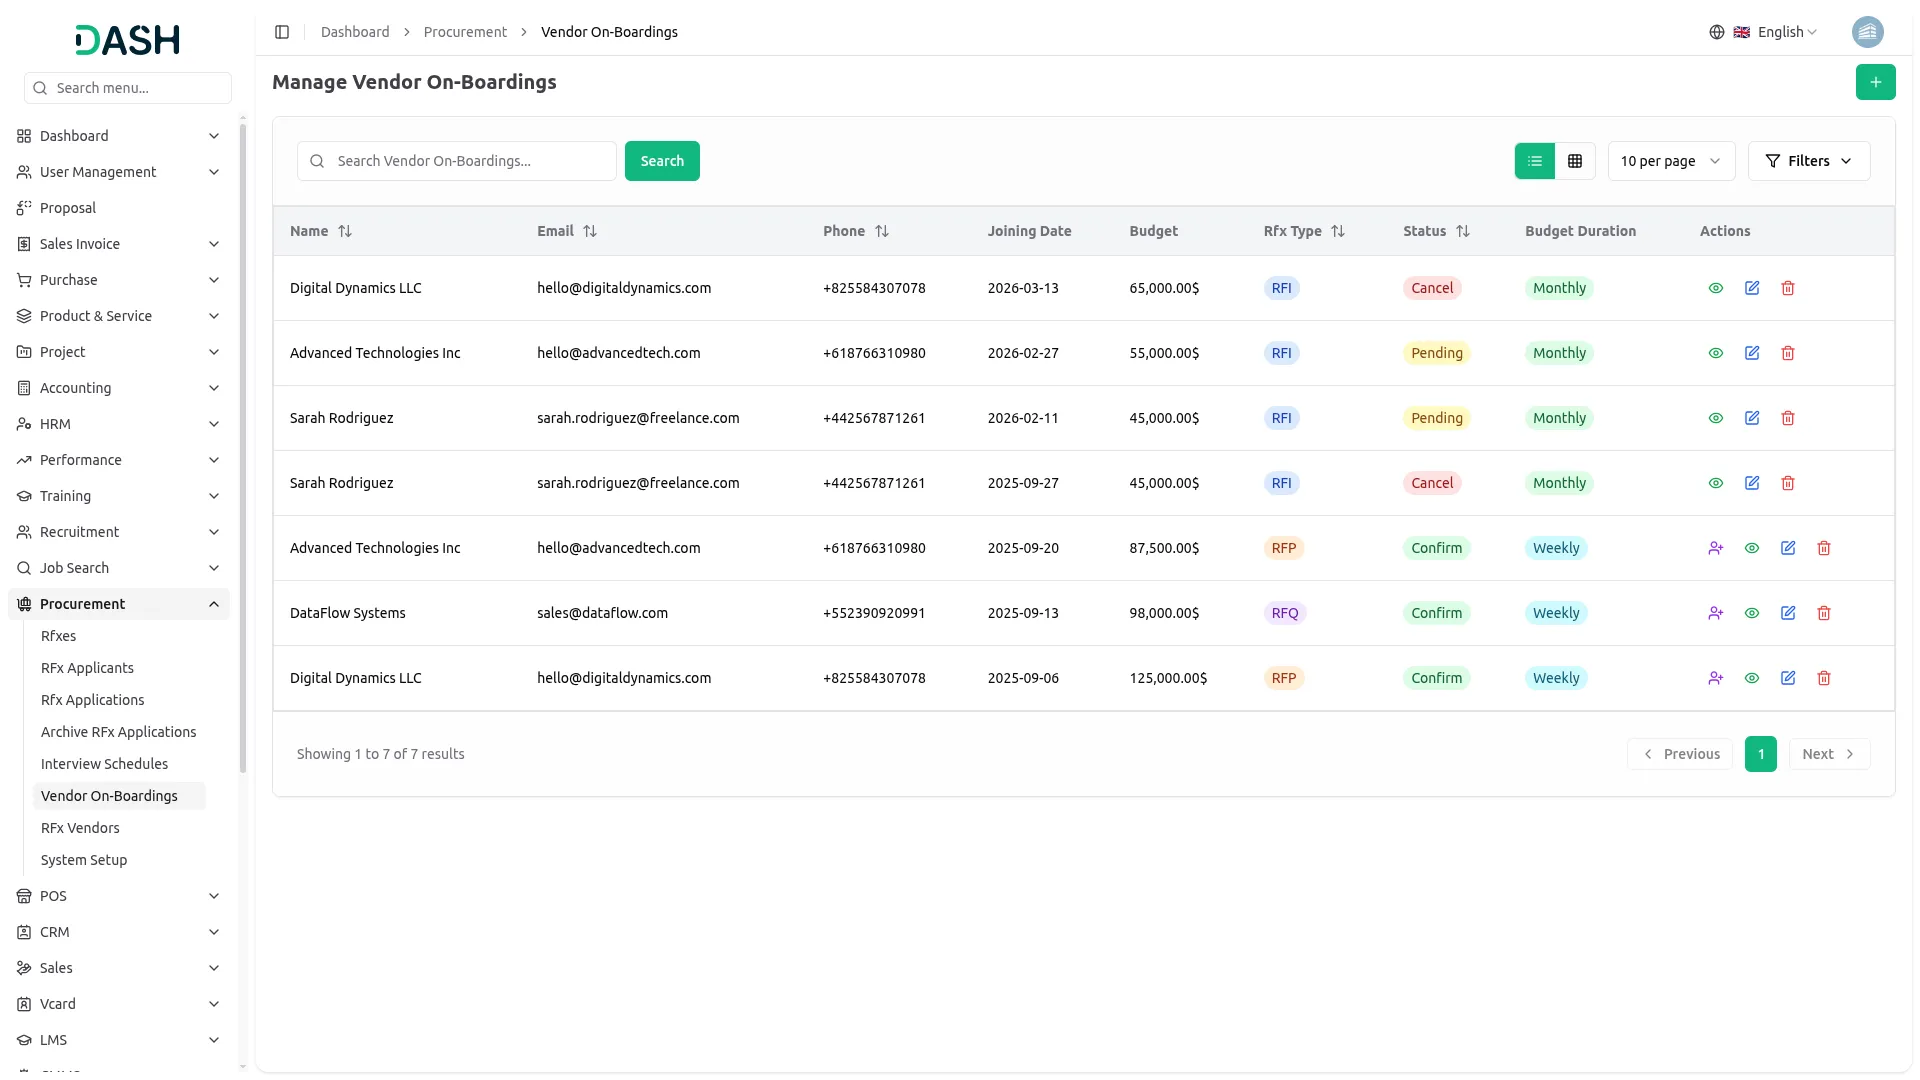
Task: Click the green plus create button
Action: coord(1875,82)
